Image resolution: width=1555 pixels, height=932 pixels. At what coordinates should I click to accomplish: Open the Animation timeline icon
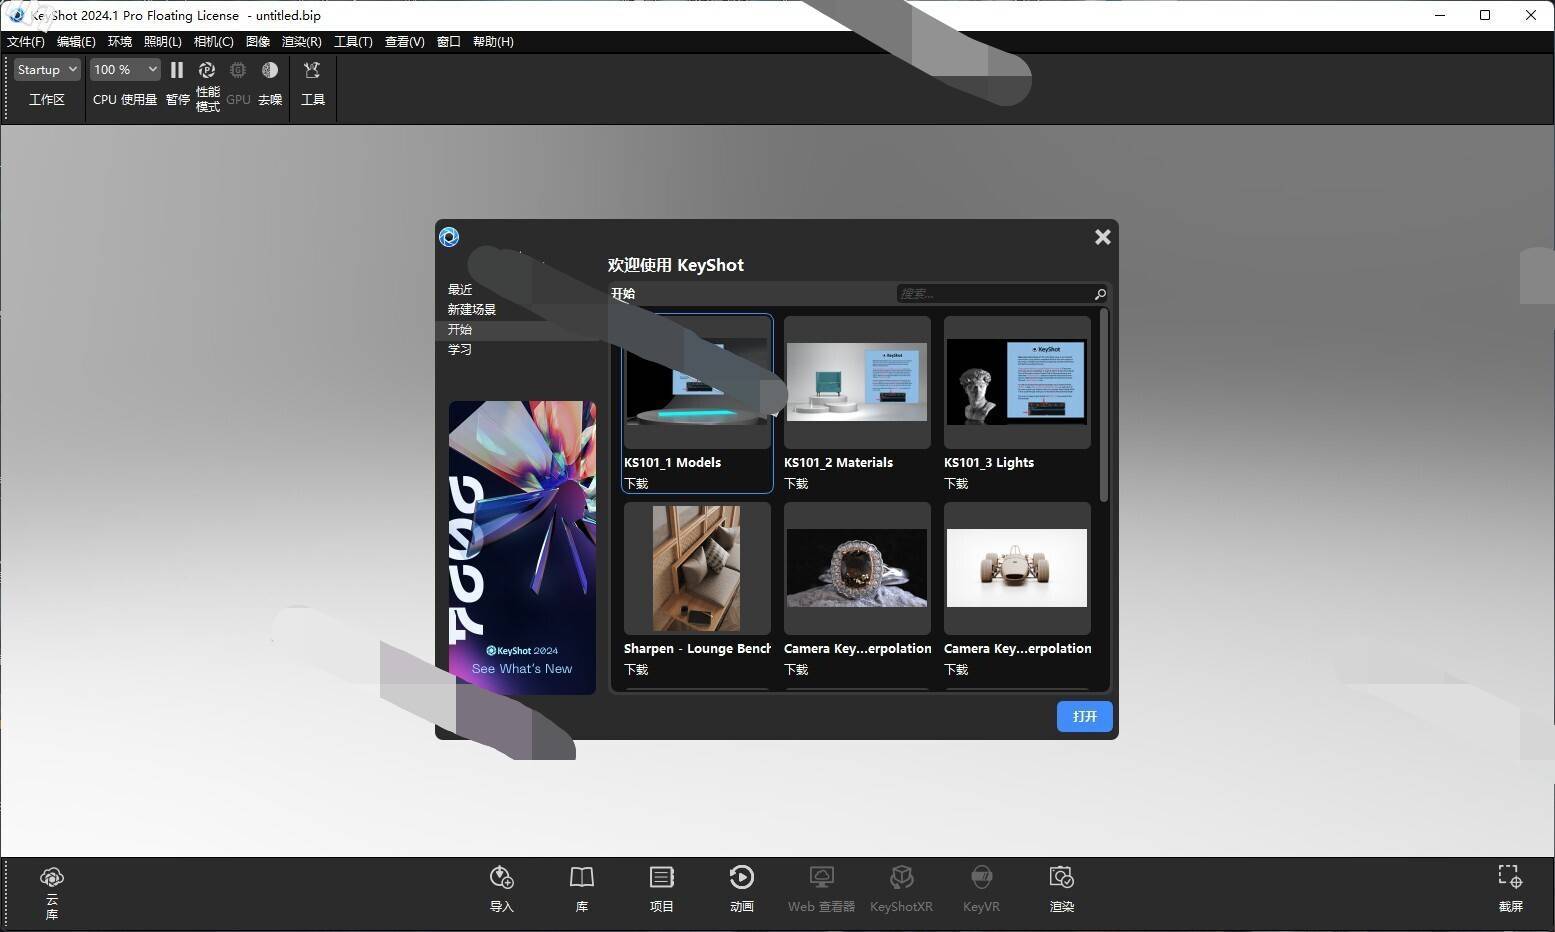tap(742, 878)
